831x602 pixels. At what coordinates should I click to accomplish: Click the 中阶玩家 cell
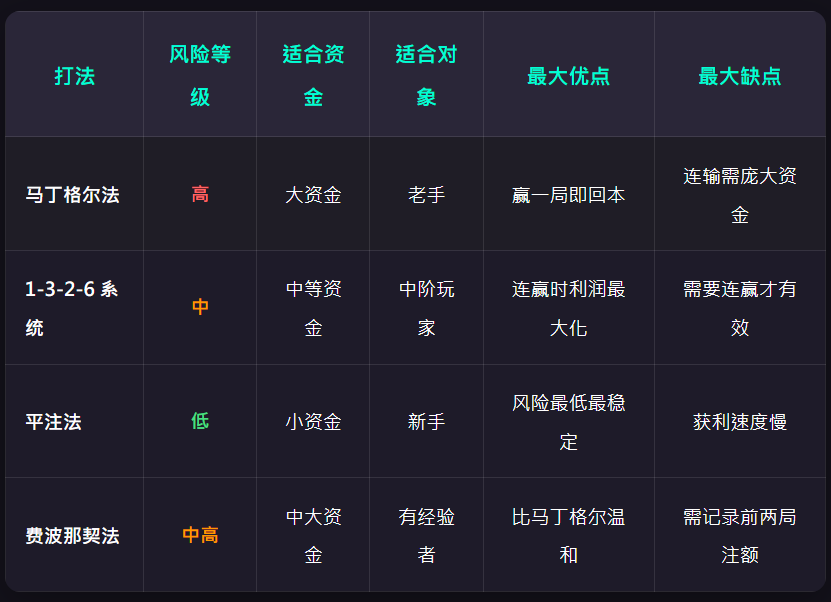pyautogui.click(x=426, y=308)
